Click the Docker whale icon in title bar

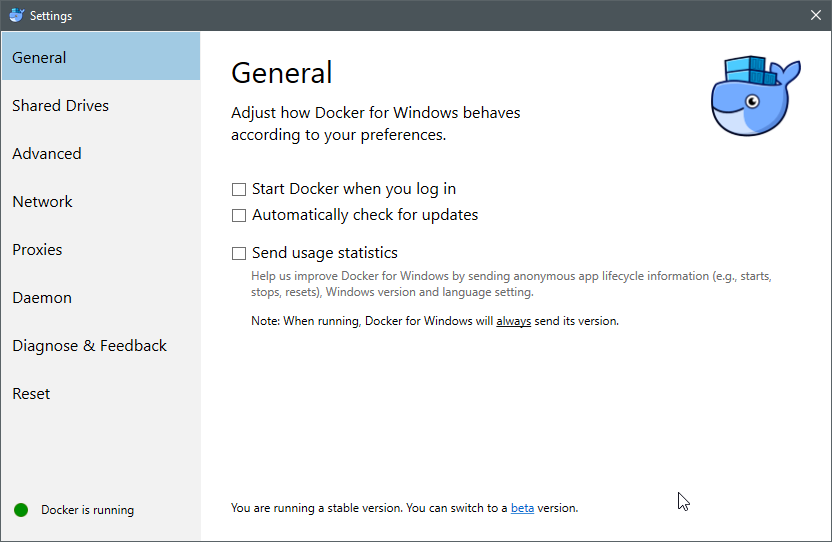click(x=16, y=15)
